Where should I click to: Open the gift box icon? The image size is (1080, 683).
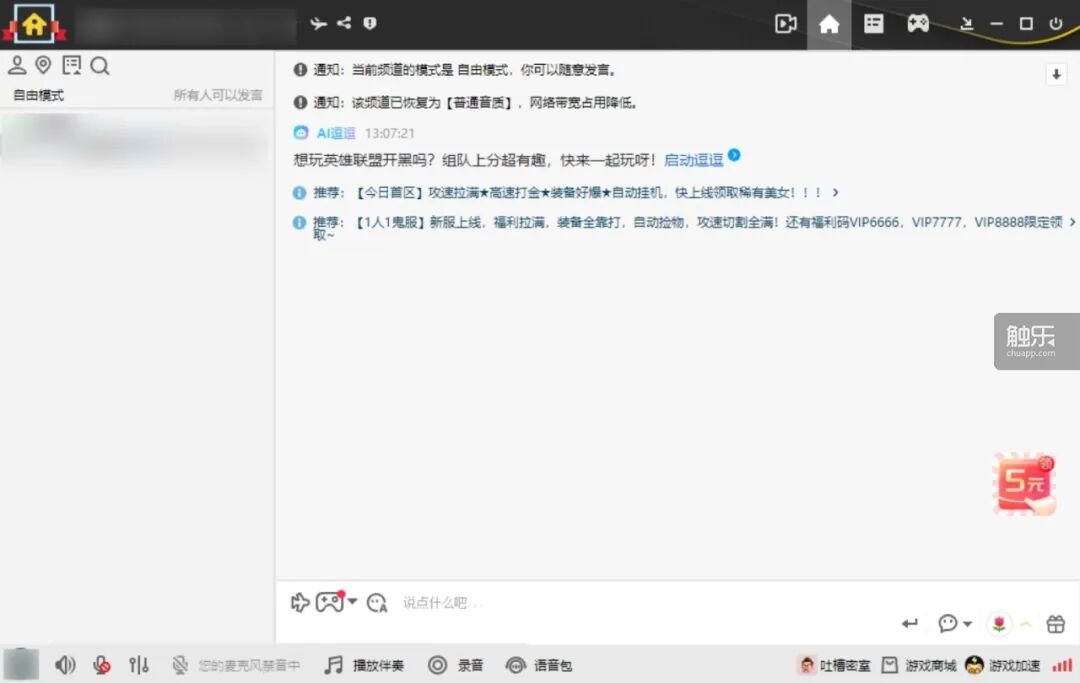point(1056,624)
